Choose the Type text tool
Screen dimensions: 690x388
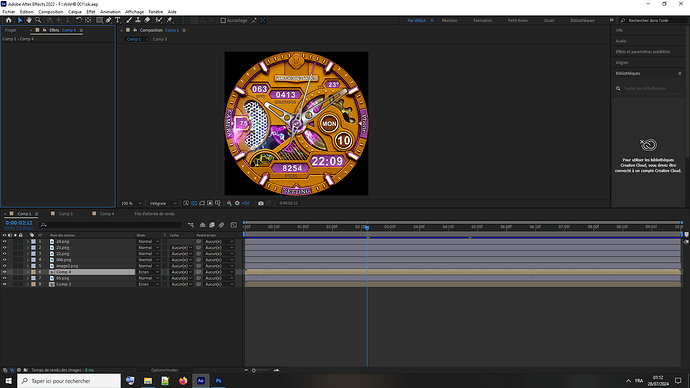(x=117, y=20)
